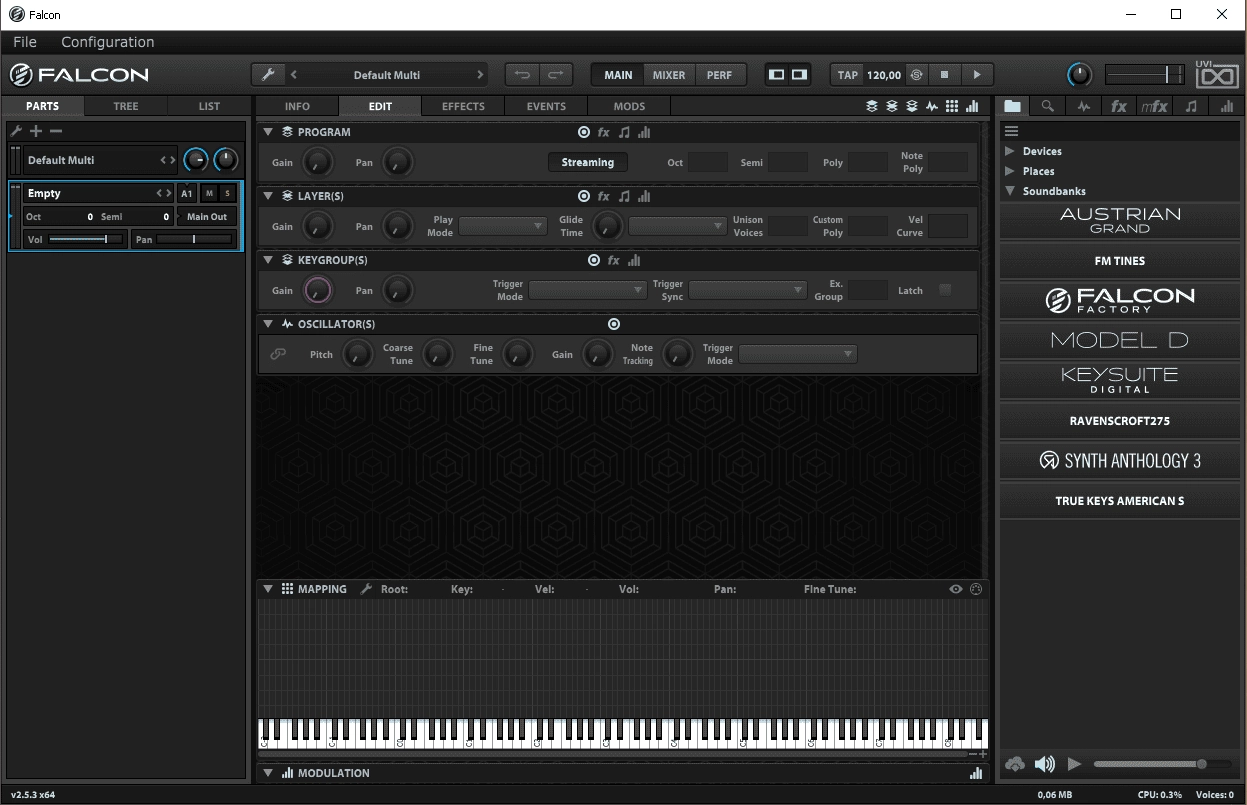Mute the Empty part with M
The height and width of the screenshot is (805, 1247).
click(209, 193)
